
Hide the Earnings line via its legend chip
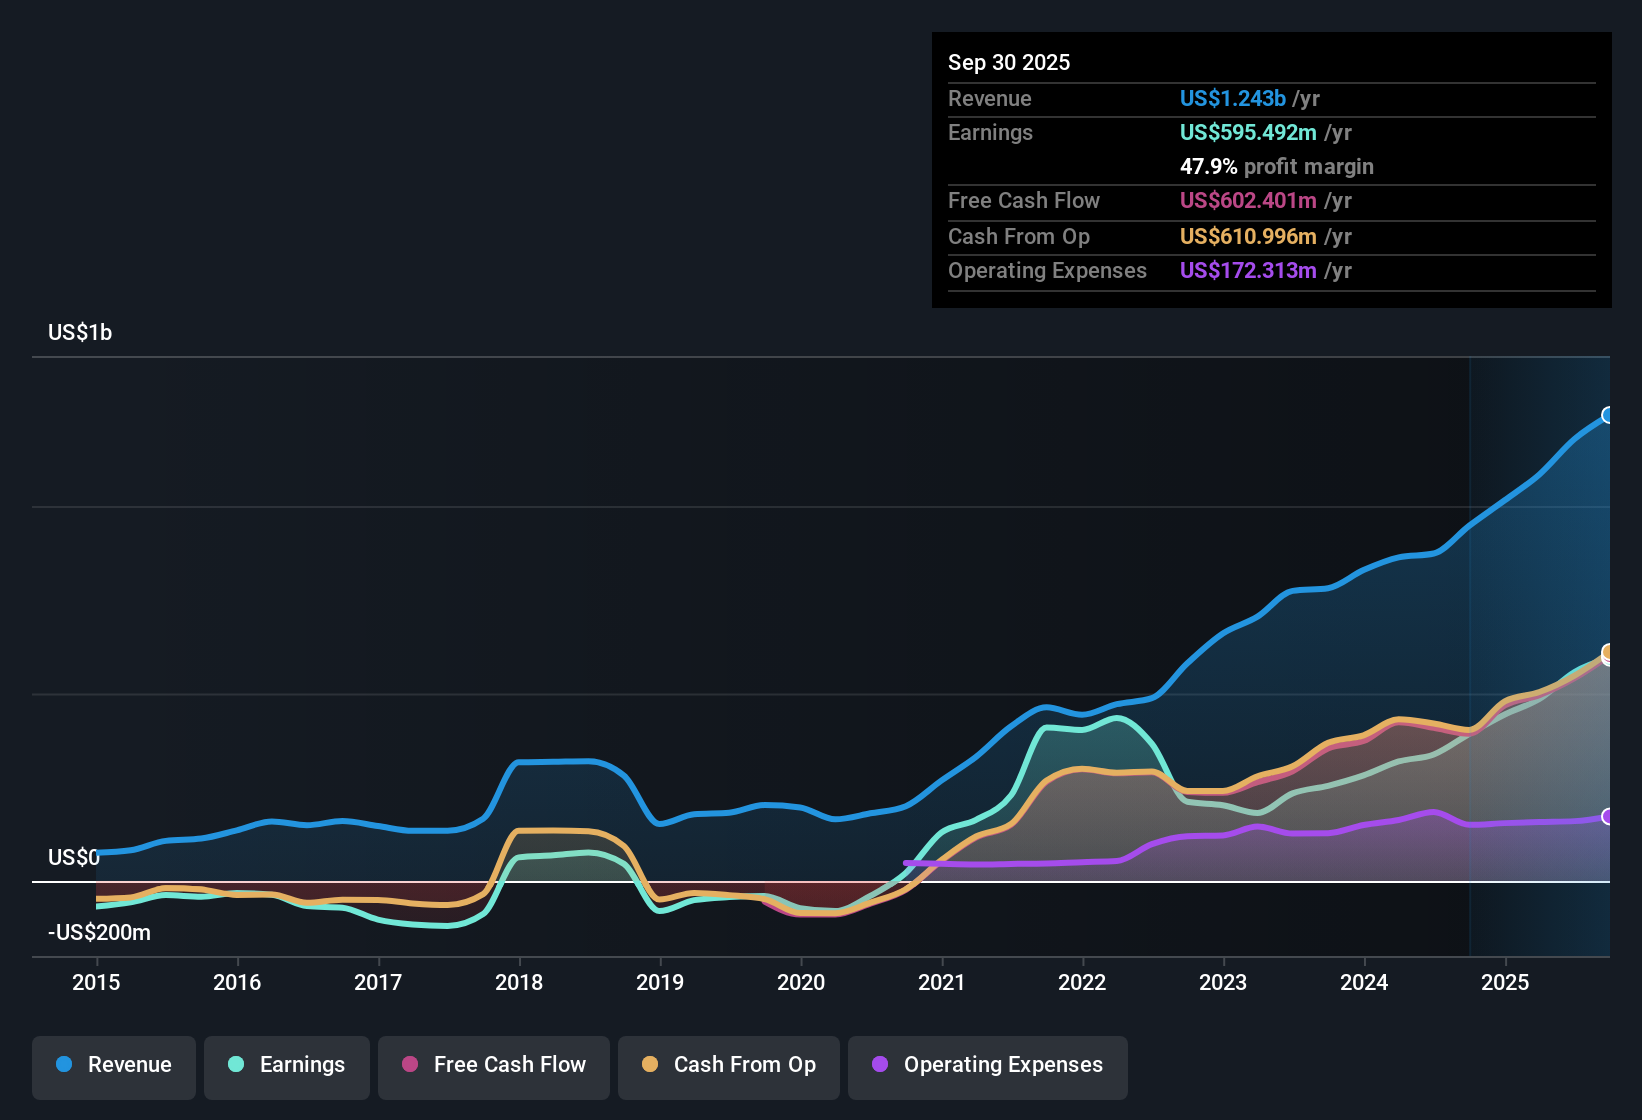click(x=286, y=1065)
